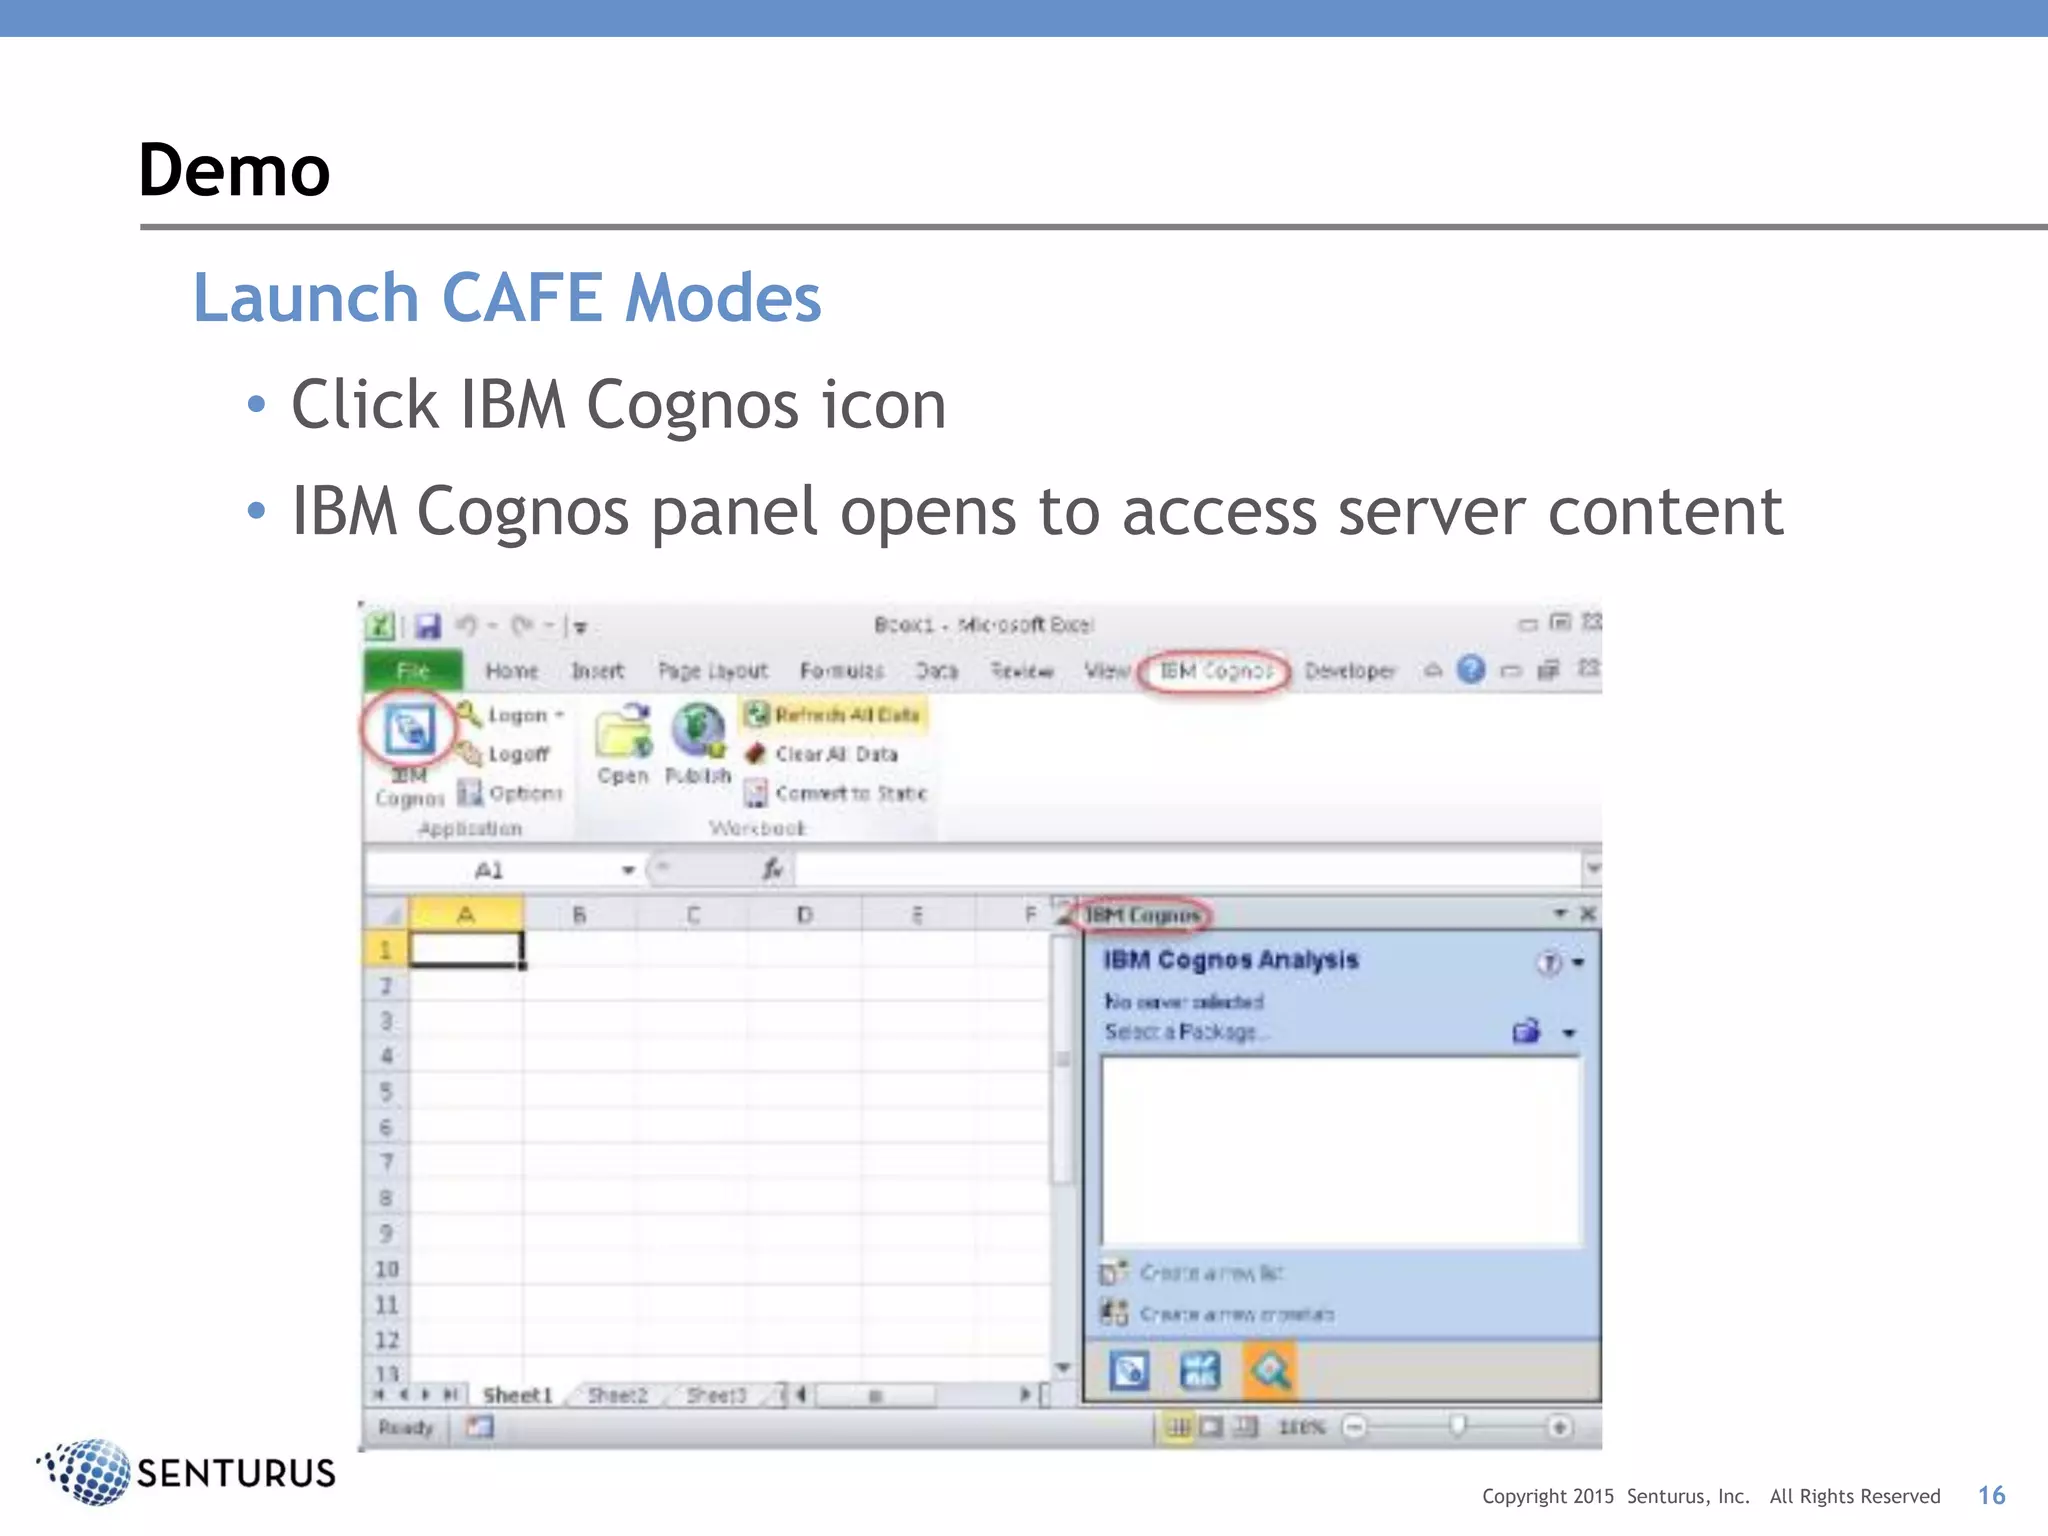Image resolution: width=2048 pixels, height=1536 pixels.
Task: Click the zoom out minus button
Action: 1354,1427
